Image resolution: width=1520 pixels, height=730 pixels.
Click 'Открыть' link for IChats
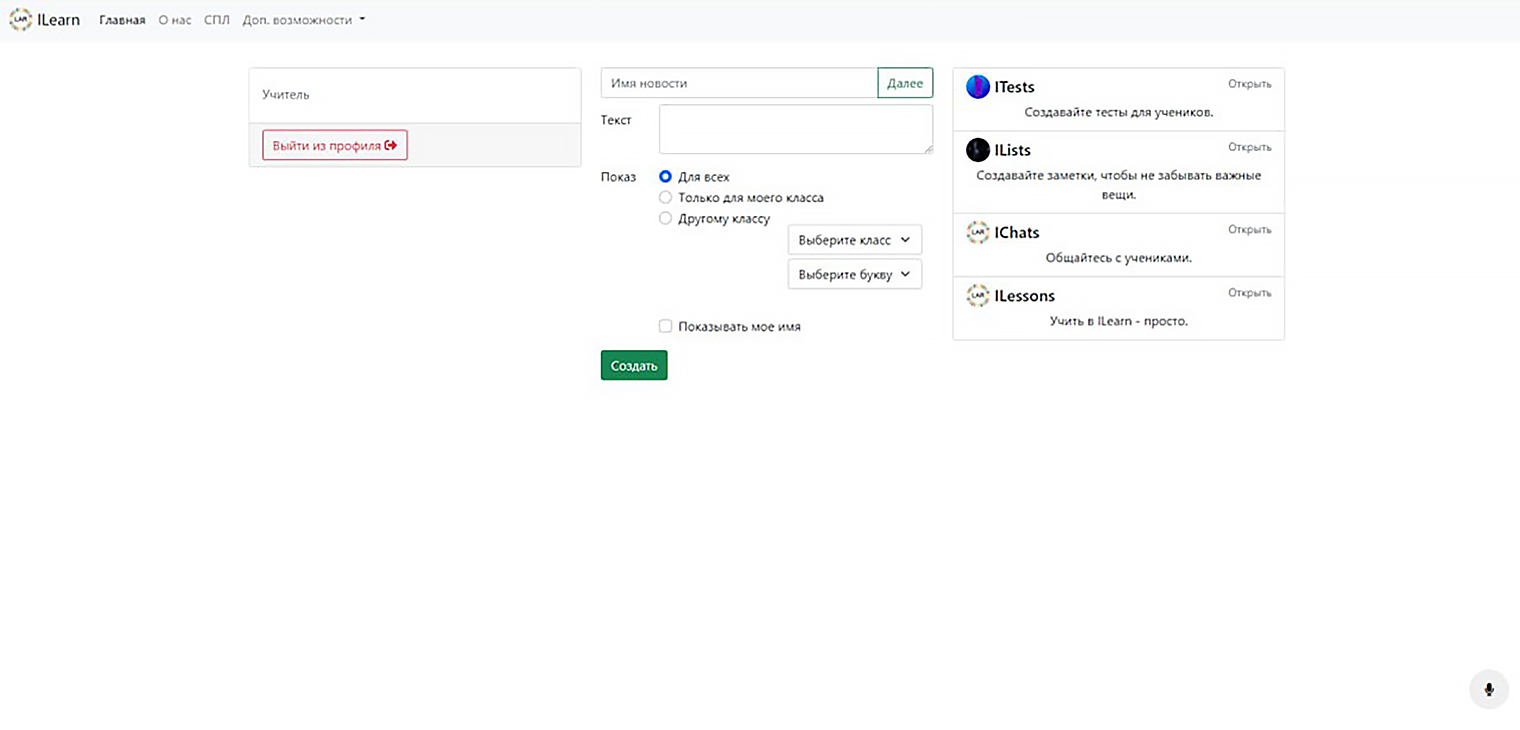click(x=1250, y=230)
